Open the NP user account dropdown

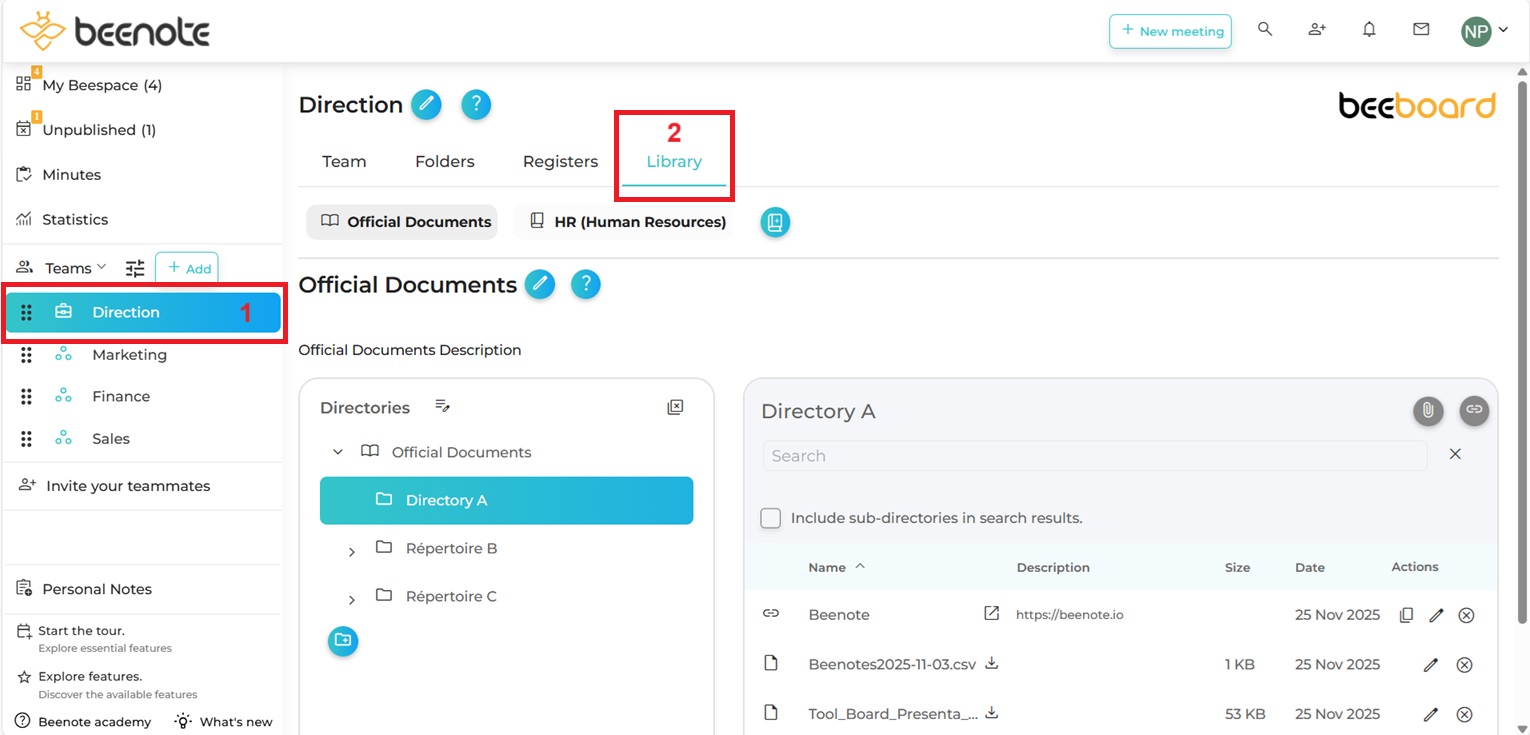click(1484, 31)
